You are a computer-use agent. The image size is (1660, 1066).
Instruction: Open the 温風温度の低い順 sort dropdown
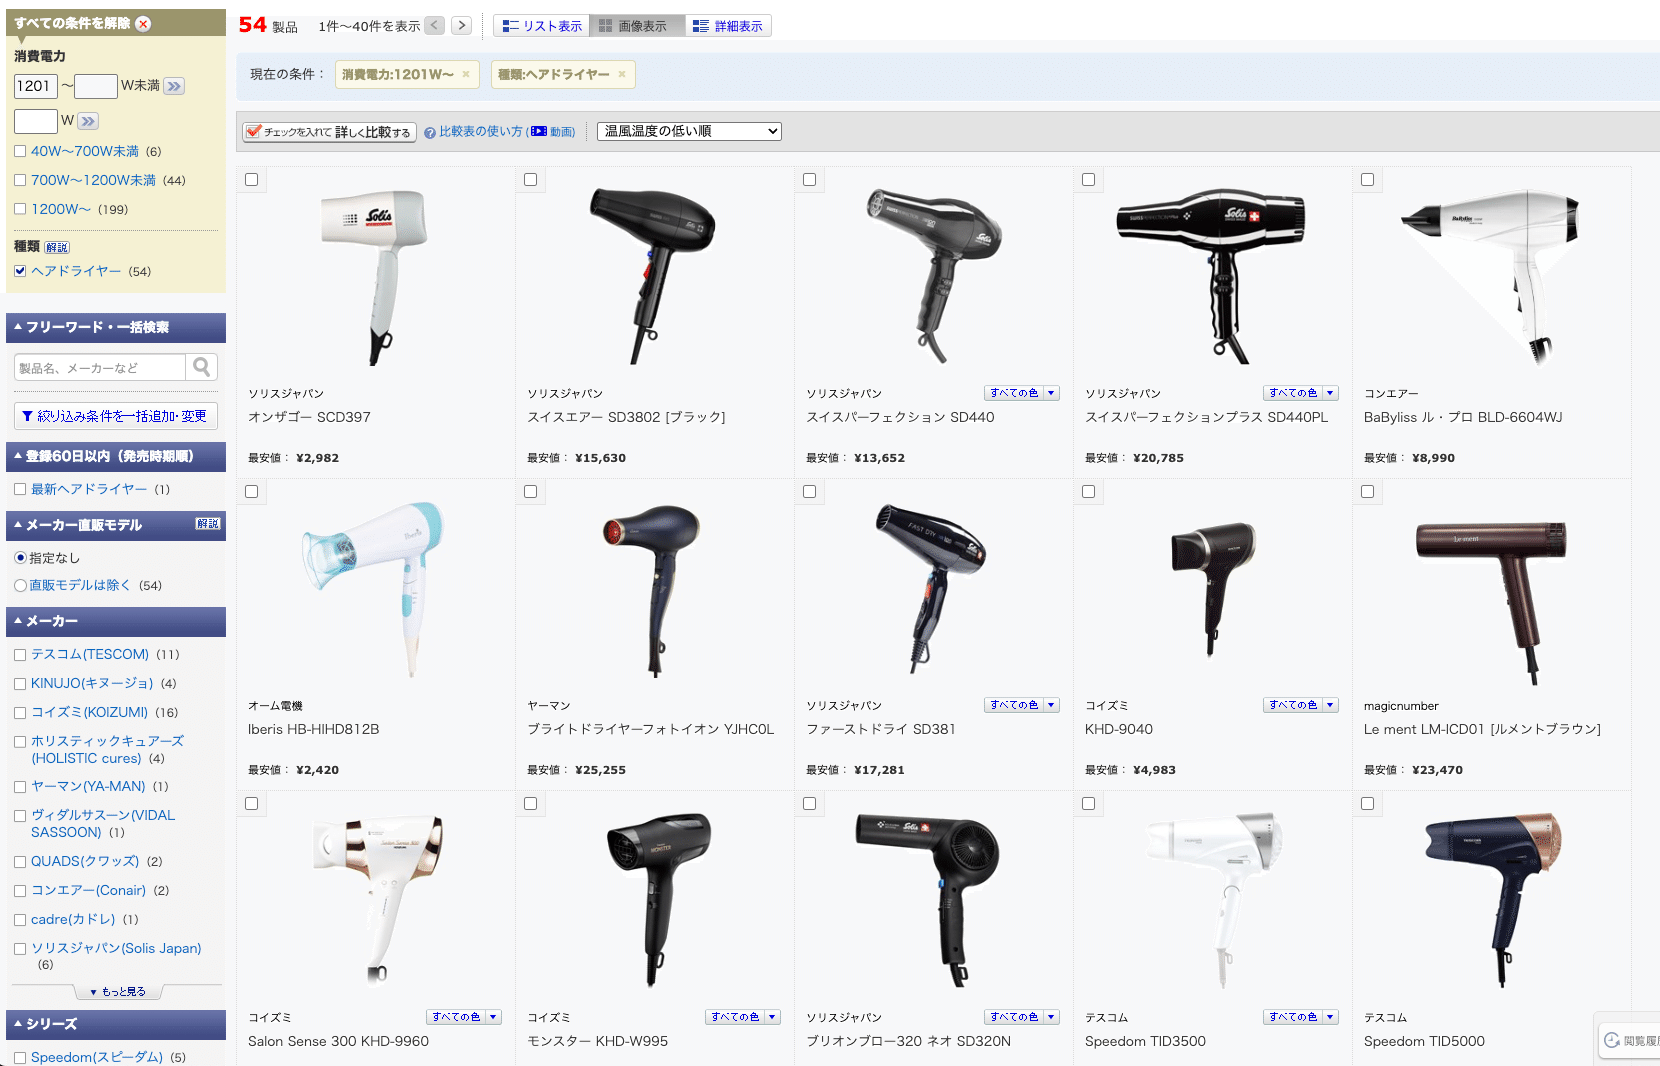point(689,131)
